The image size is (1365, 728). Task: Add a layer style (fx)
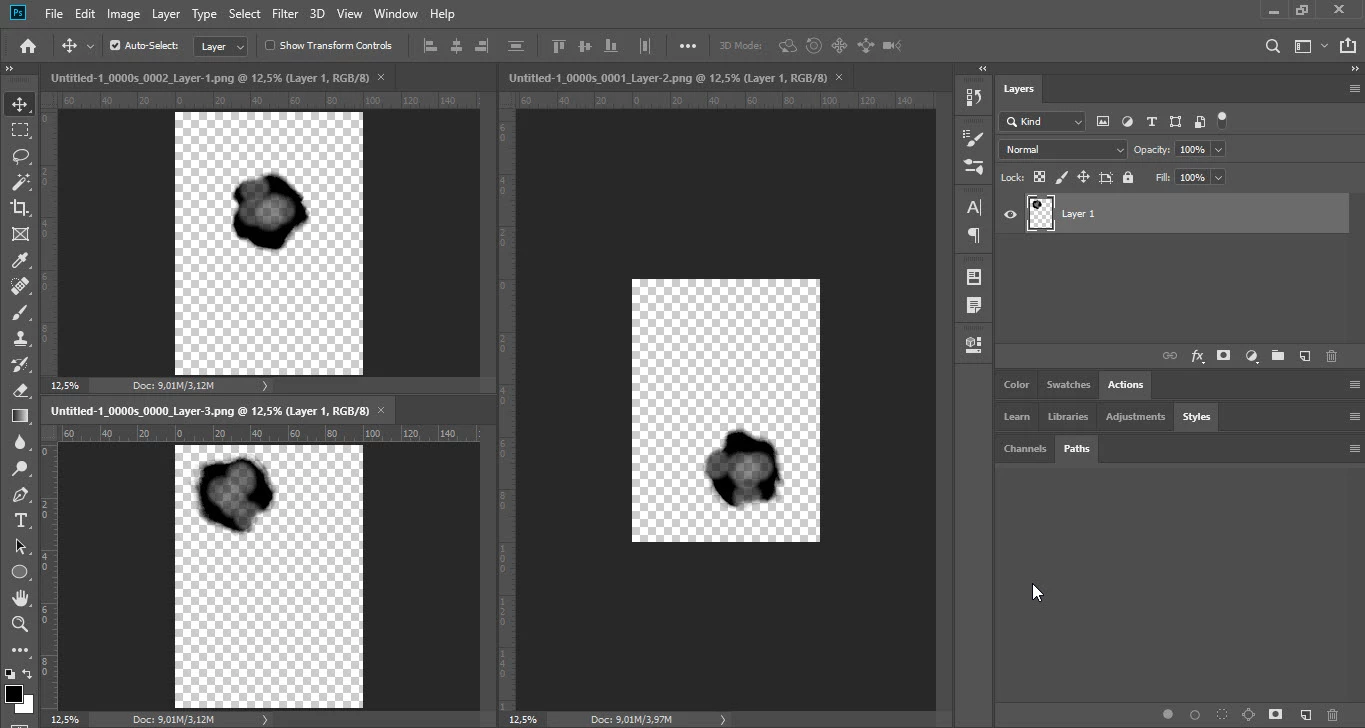[1197, 356]
